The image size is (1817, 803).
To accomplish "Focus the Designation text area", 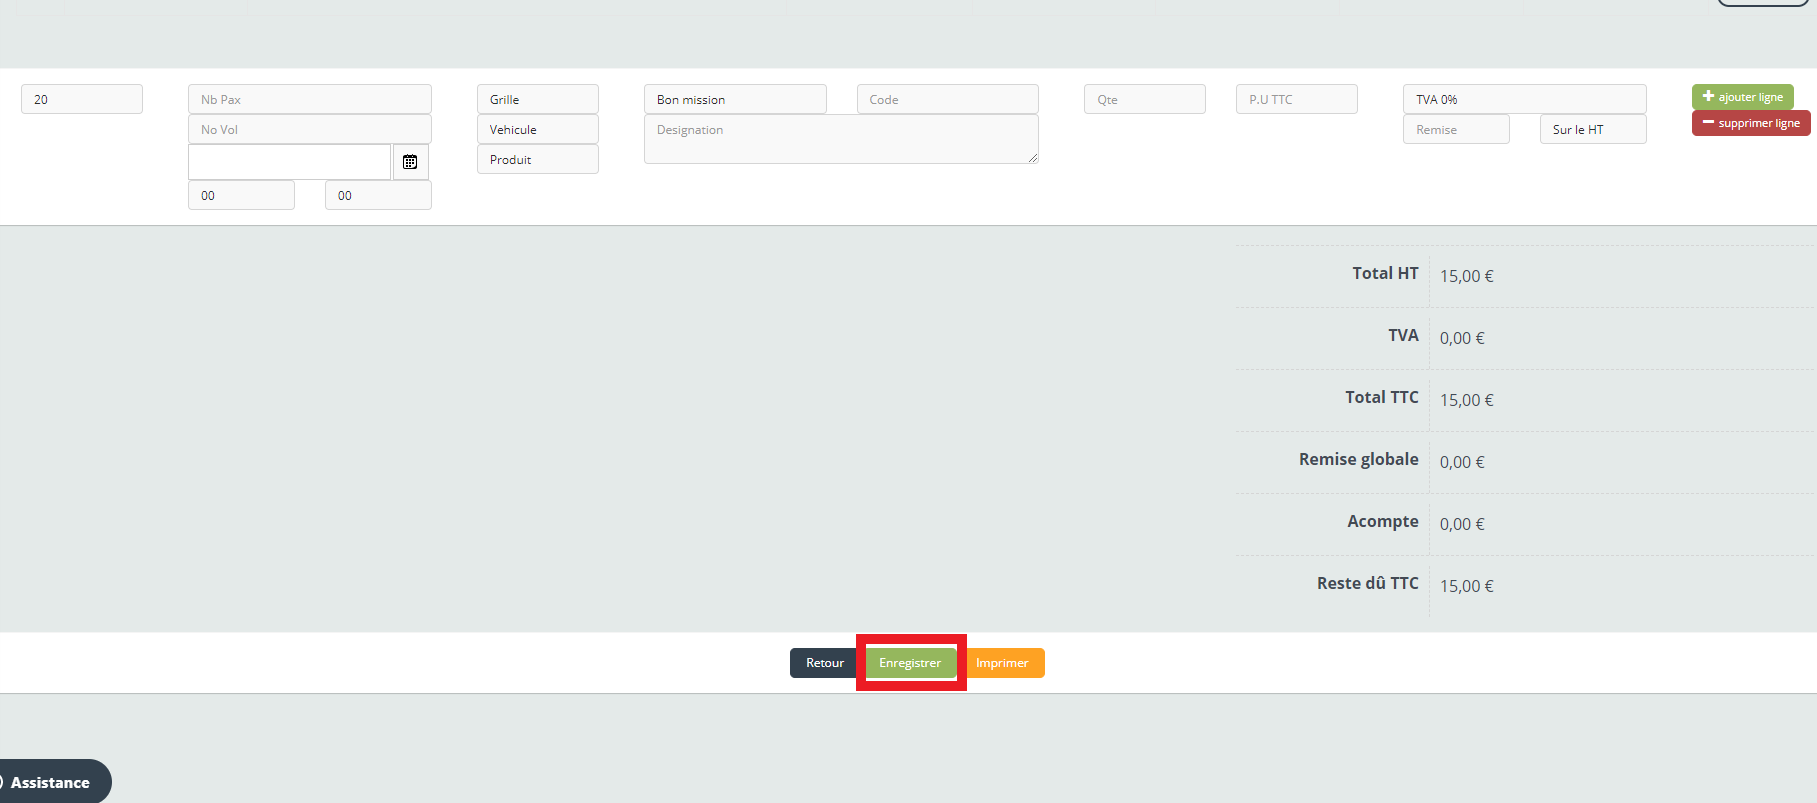I will 840,139.
